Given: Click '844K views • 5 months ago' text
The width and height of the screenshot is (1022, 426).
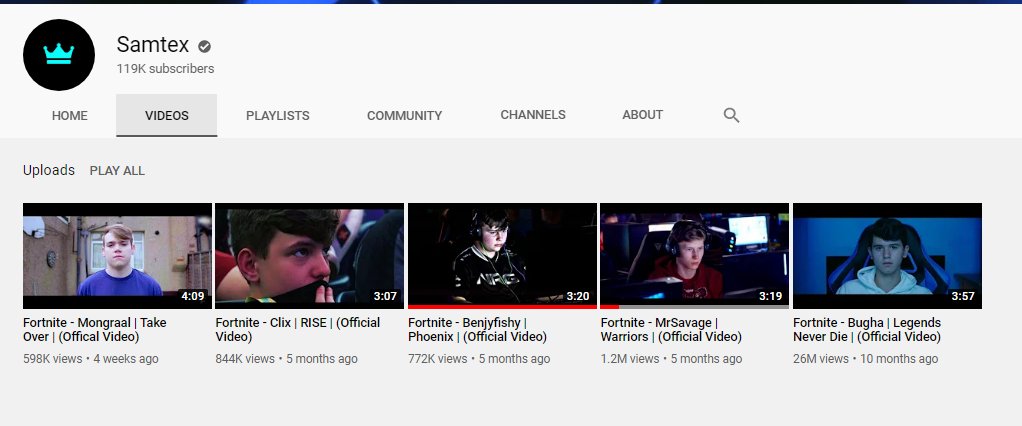Looking at the screenshot, I should 287,359.
